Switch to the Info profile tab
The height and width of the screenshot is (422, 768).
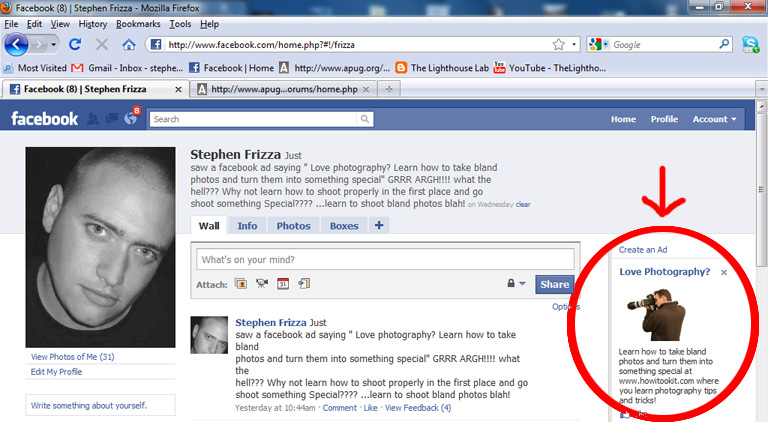247,226
